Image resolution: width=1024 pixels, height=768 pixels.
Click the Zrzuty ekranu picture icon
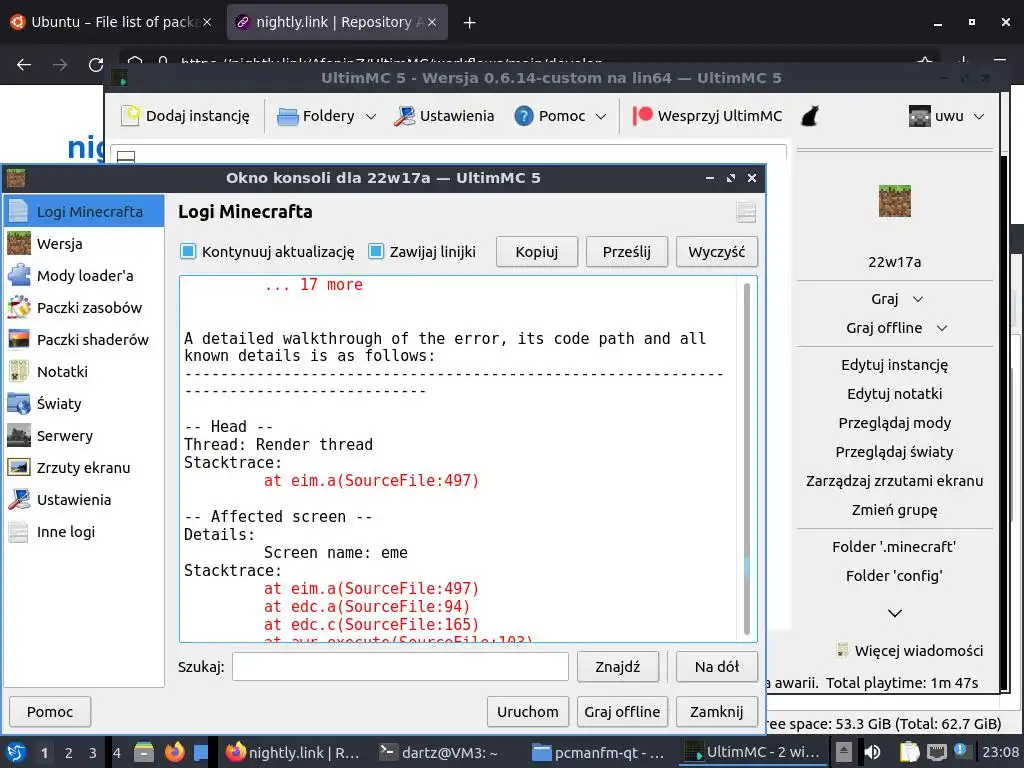19,468
